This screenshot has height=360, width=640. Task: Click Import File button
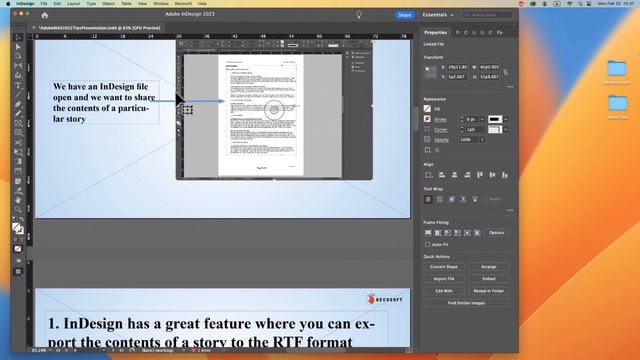tap(444, 279)
